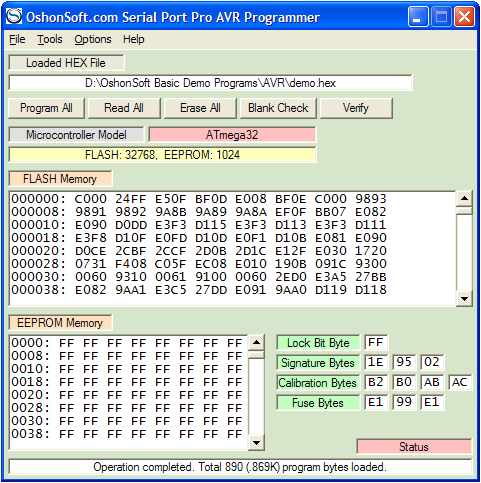Click the Fuse Bytes label
Screen dimensions: 481x483
(x=318, y=403)
